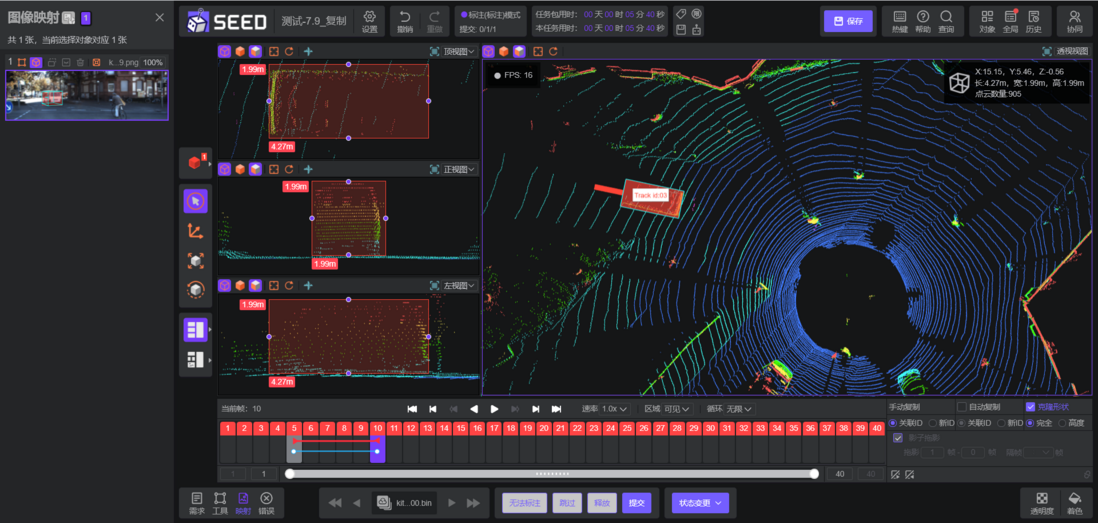Viewport: 1098px width, 523px height.
Task: Click the timeline range slider's right handle
Action: coord(814,474)
